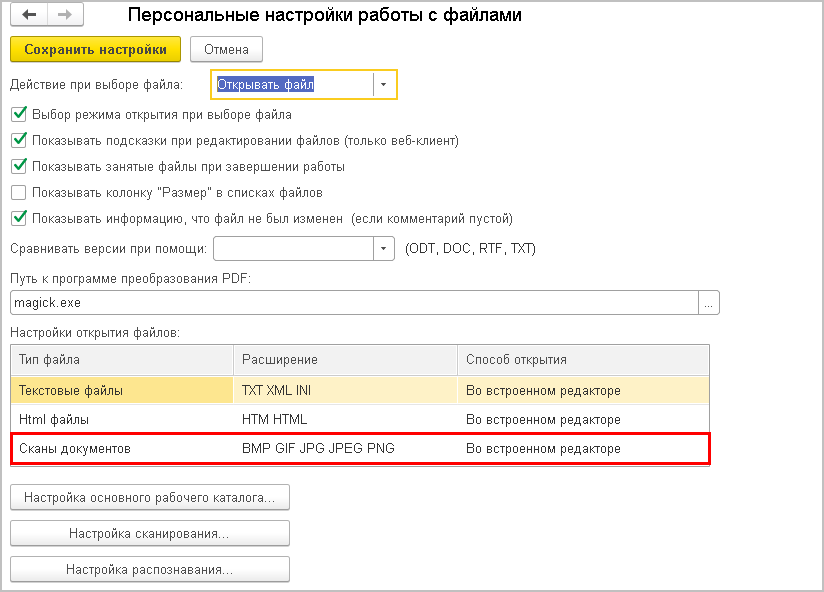Image resolution: width=824 pixels, height=592 pixels.
Task: Click the "Сохранить настройки" button
Action: 95,49
